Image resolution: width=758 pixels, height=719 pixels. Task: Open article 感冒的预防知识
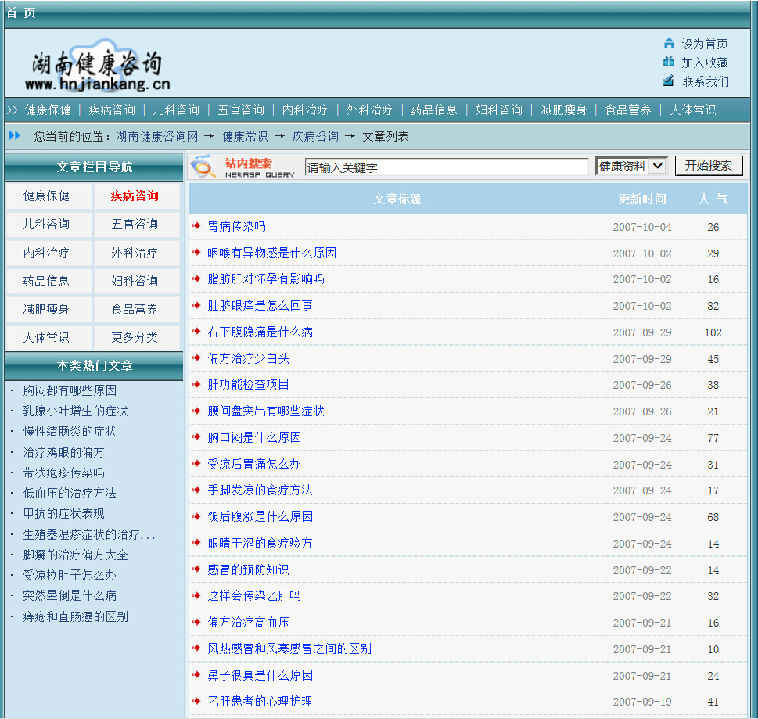[248, 570]
